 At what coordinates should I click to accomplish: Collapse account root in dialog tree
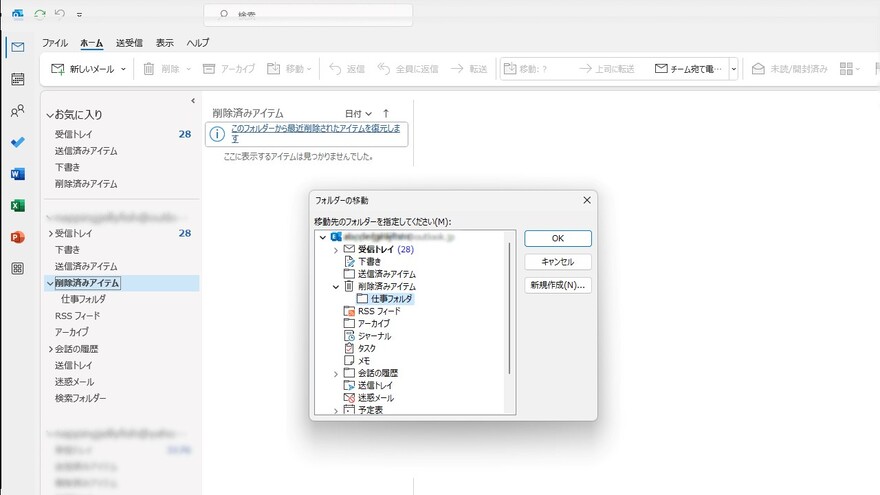[x=323, y=237]
